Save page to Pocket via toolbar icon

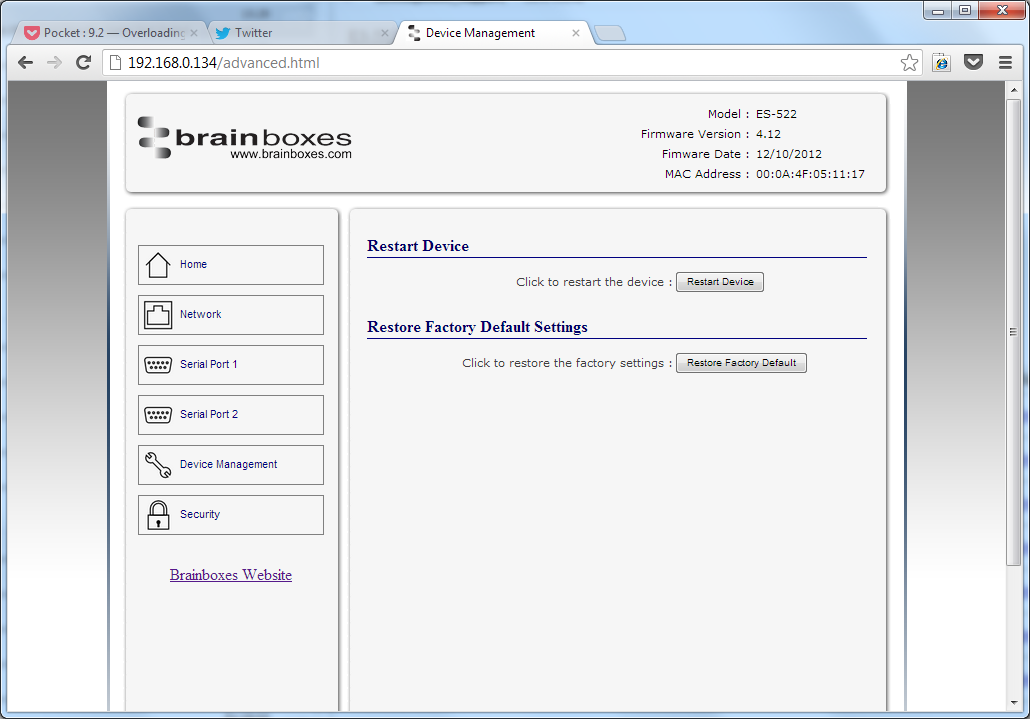(x=972, y=62)
